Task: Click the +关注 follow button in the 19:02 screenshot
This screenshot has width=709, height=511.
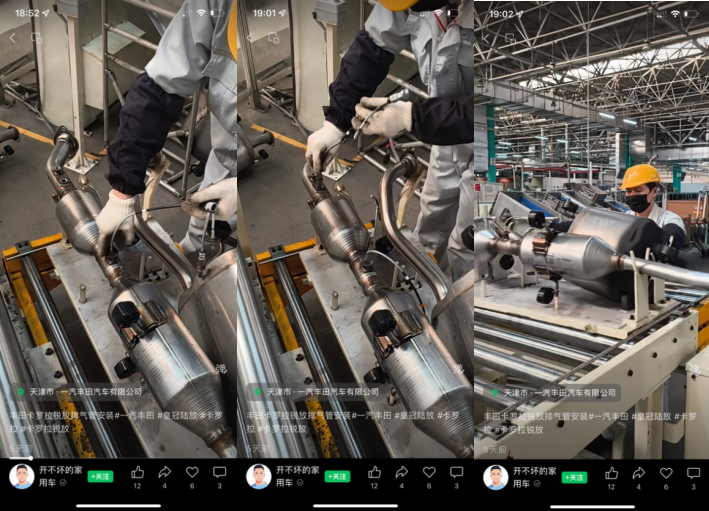Action: coord(574,477)
